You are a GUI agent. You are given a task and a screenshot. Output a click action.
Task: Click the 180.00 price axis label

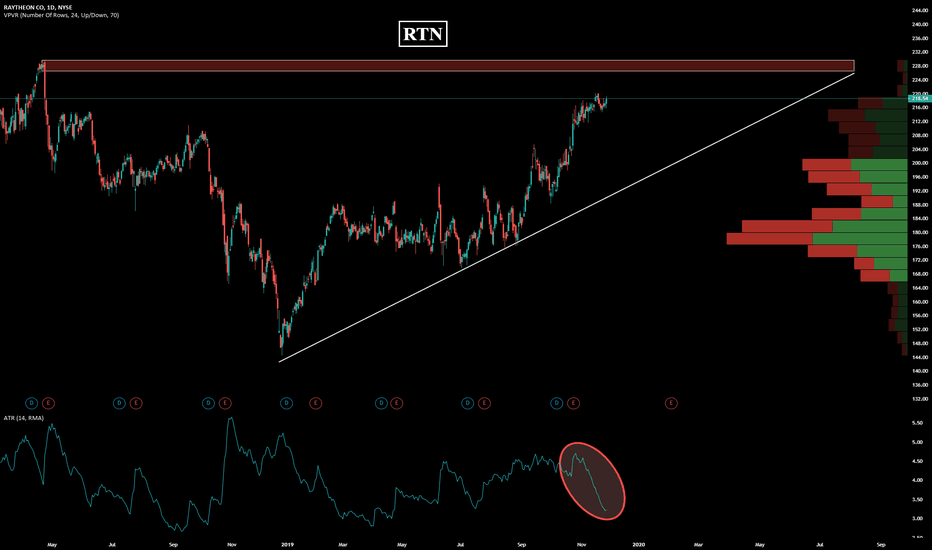pyautogui.click(x=920, y=232)
